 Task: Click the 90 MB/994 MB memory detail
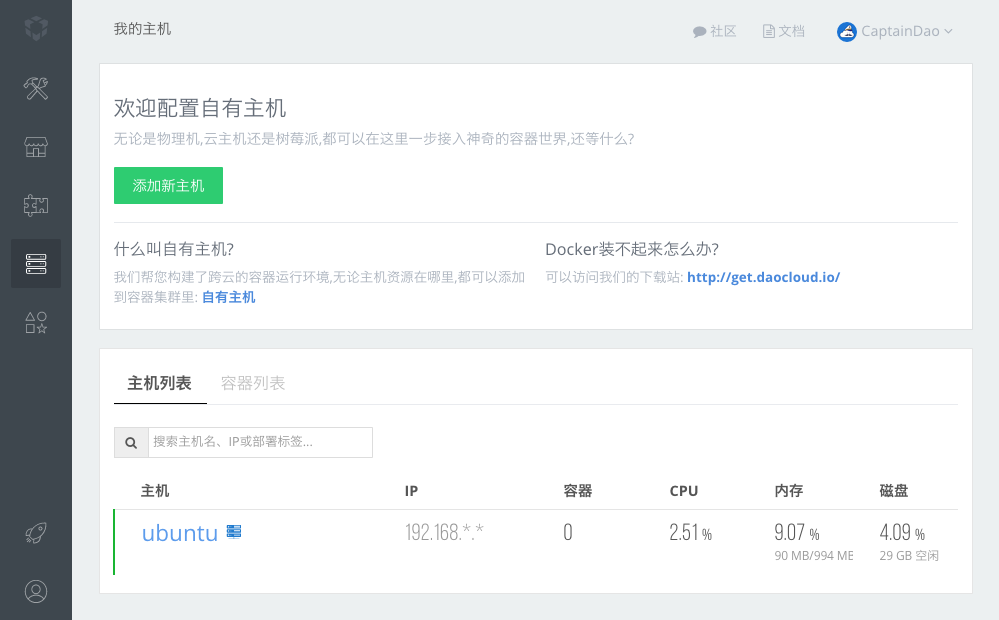[x=814, y=556]
